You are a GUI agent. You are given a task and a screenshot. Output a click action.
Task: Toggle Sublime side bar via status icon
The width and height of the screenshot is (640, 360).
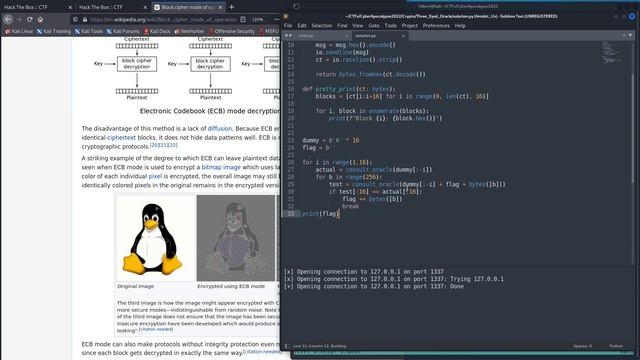point(287,346)
